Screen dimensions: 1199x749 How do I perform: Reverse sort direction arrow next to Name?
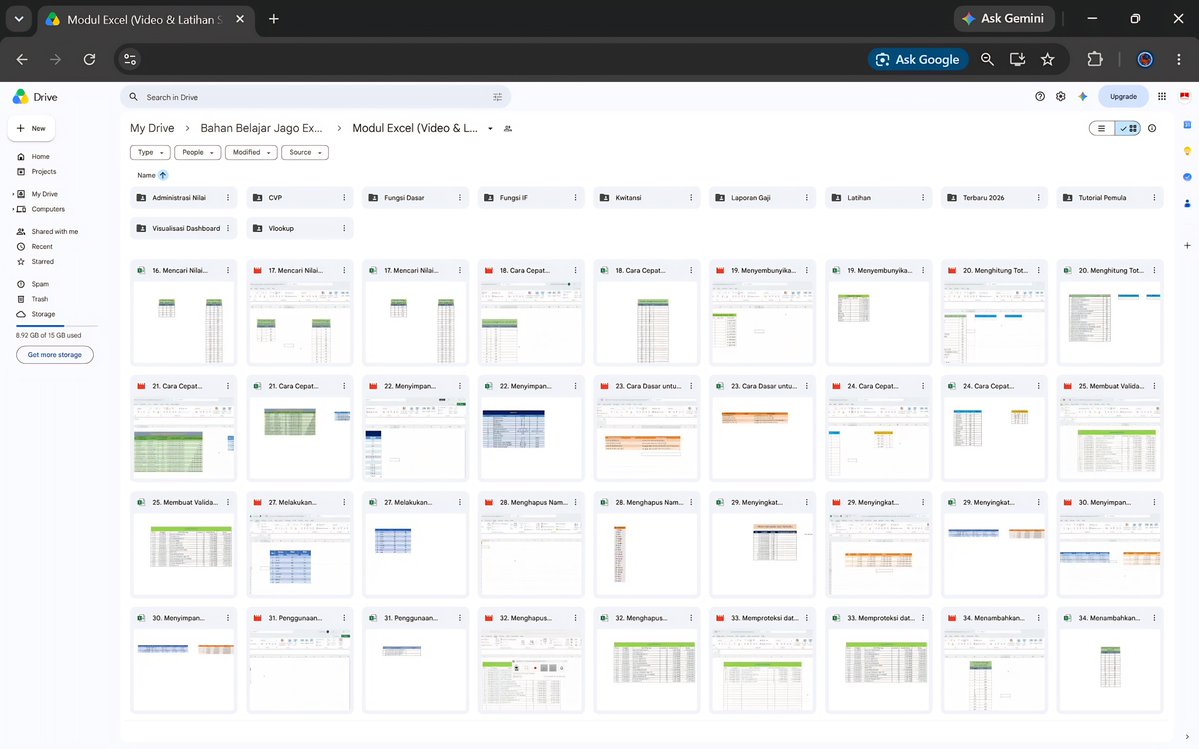tap(163, 175)
